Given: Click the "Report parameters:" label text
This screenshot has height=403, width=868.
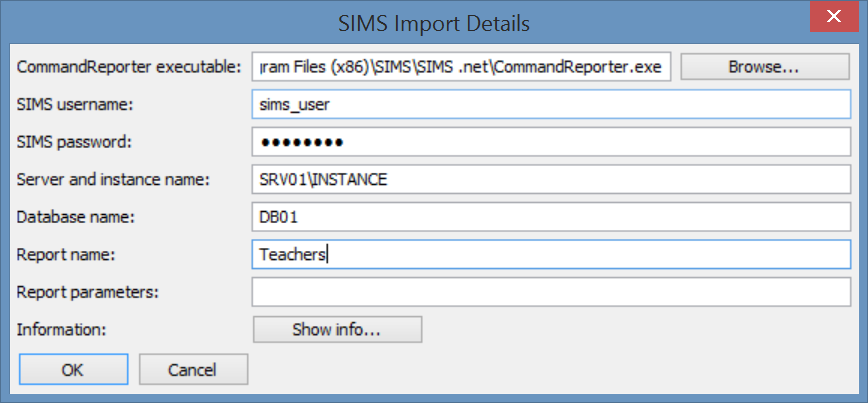Looking at the screenshot, I should tap(87, 292).
